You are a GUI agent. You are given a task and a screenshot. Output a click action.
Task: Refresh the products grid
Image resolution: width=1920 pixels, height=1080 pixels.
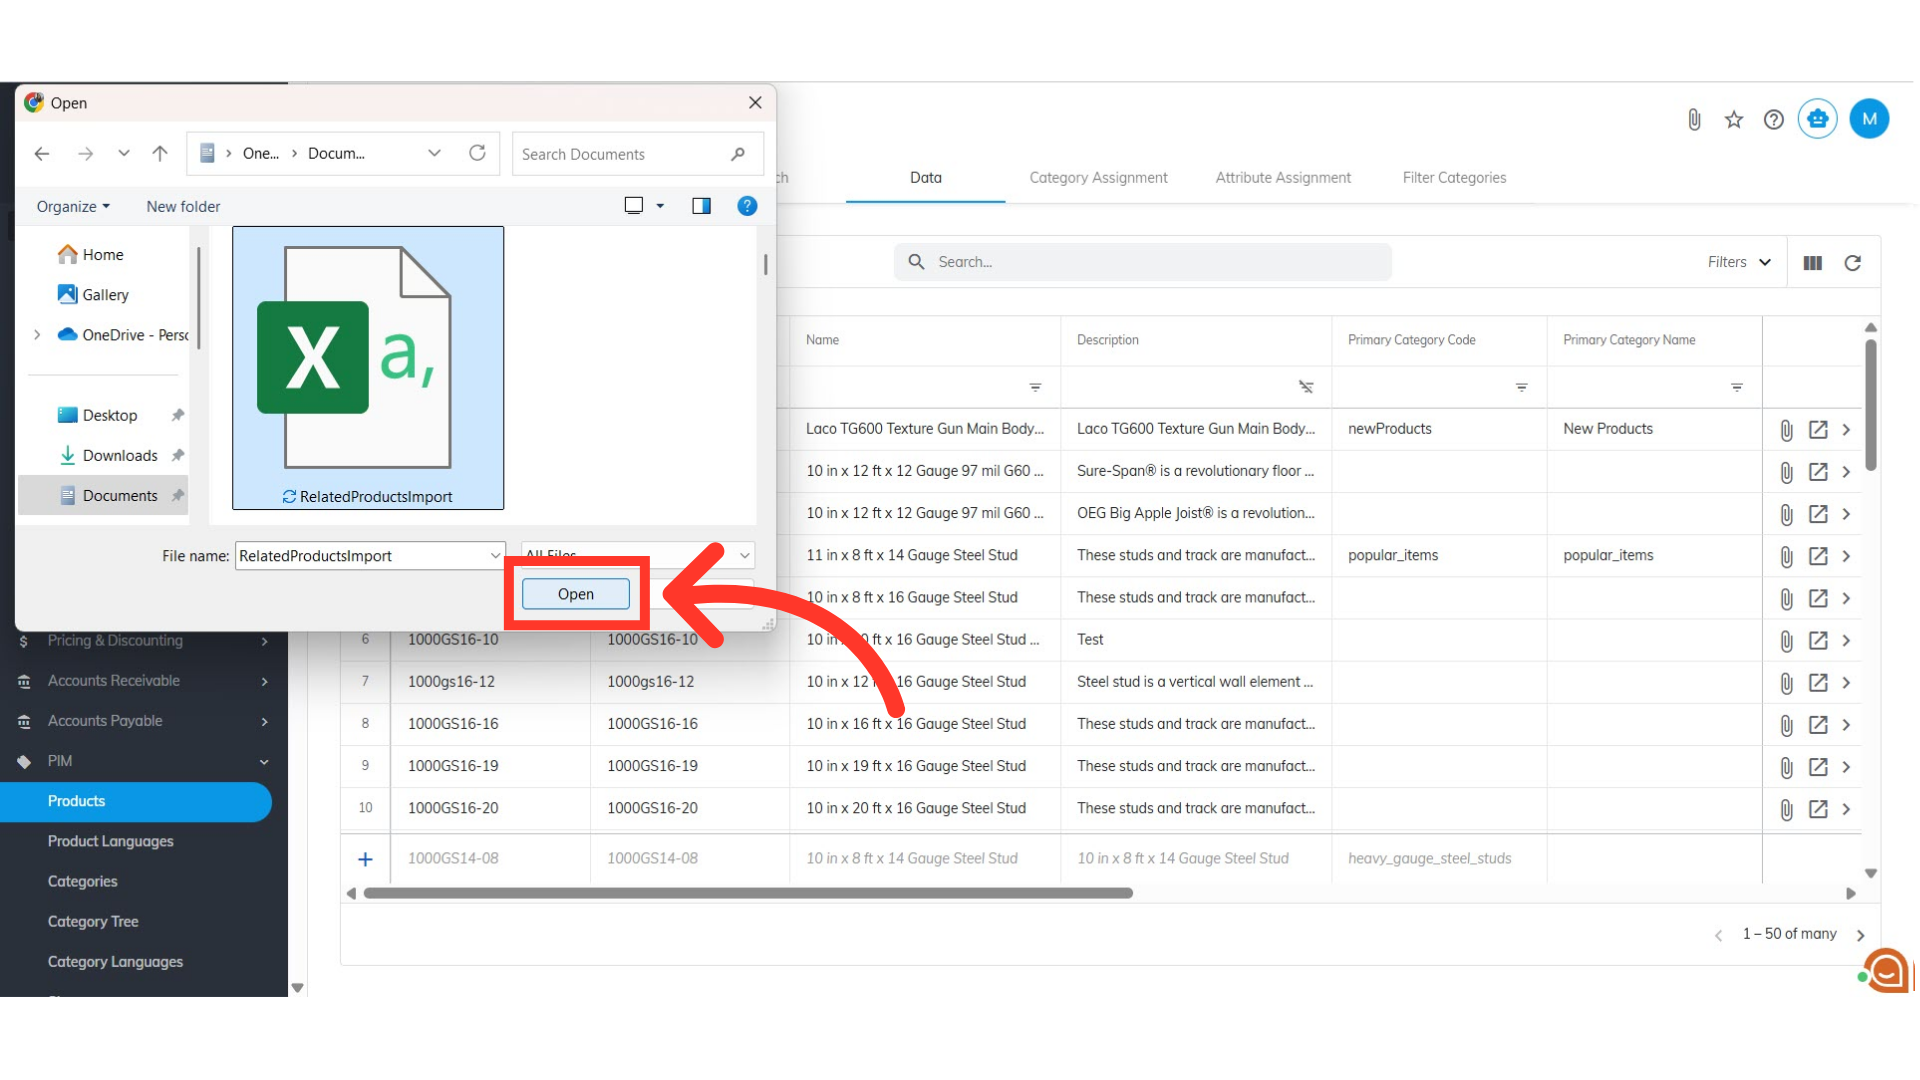click(x=1852, y=263)
